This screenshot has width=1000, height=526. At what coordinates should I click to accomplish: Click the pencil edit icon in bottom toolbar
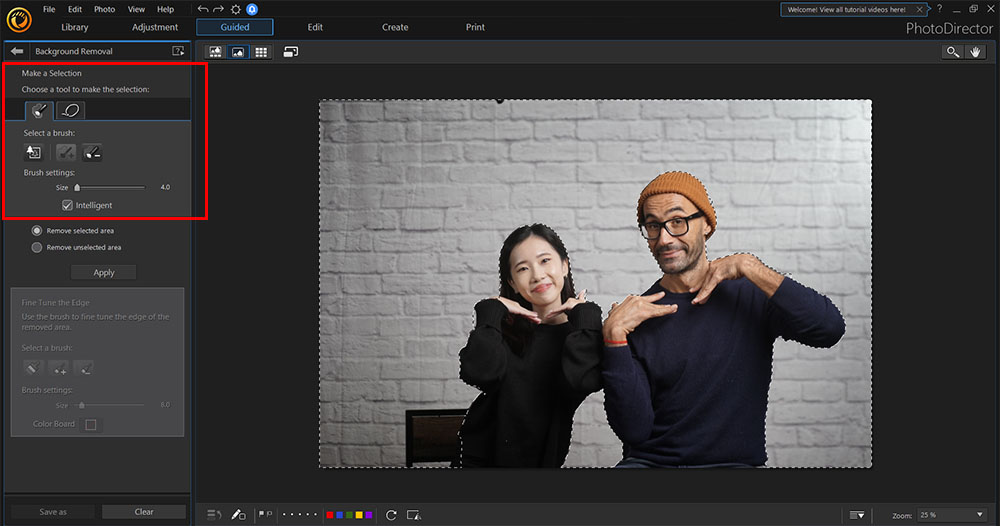click(x=239, y=515)
